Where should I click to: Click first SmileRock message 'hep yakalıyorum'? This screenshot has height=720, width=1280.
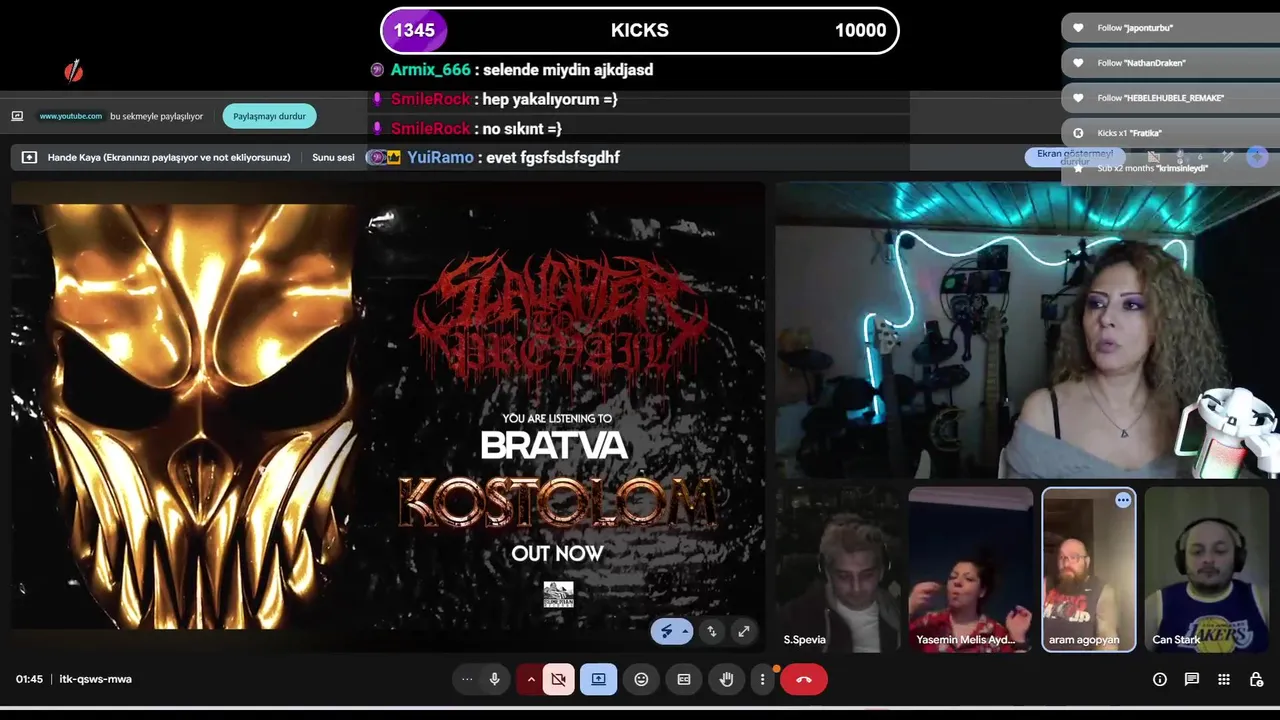(549, 99)
